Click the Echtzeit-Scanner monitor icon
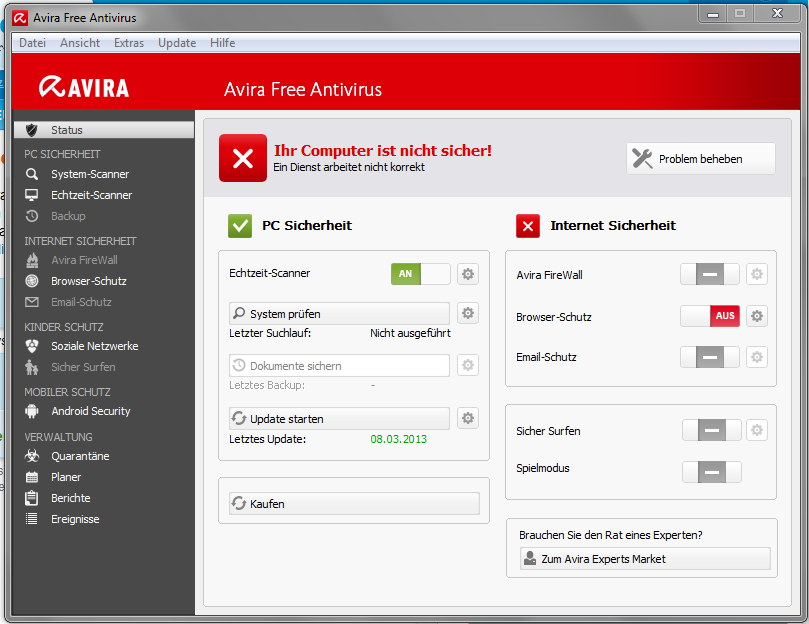This screenshot has width=809, height=624. pyautogui.click(x=31, y=195)
